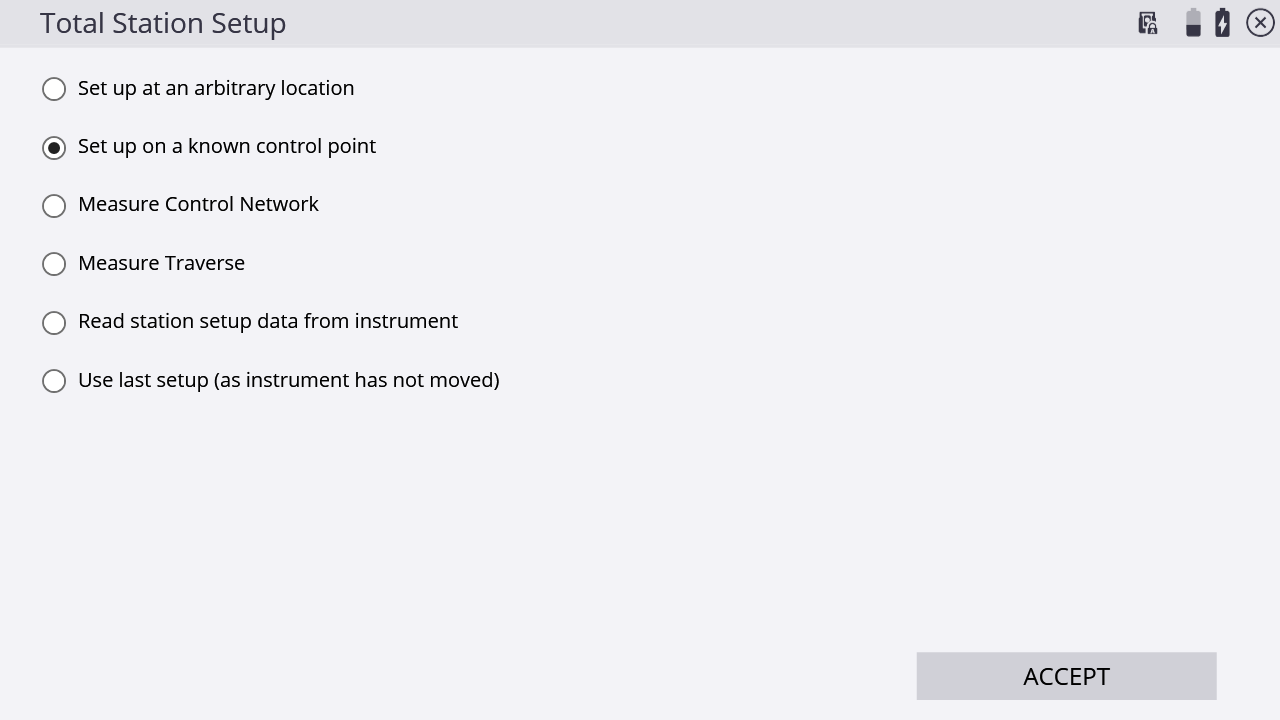Click "Read station setup data from instrument" text
This screenshot has height=720, width=1280.
point(268,321)
